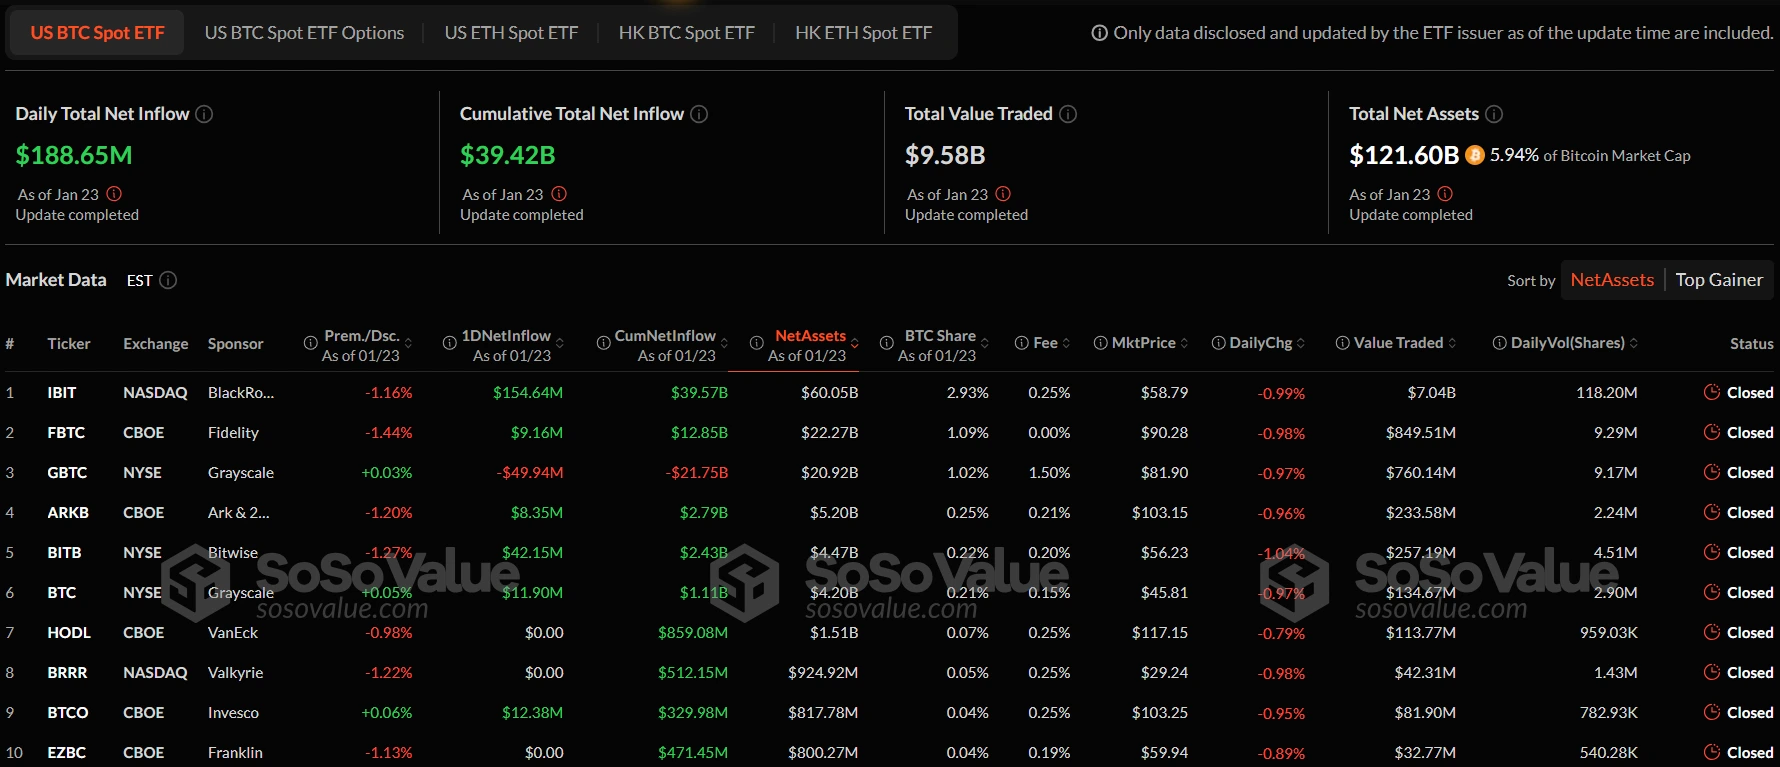
Task: Sort by CumNetInflow using its sort arrows
Action: click(724, 343)
